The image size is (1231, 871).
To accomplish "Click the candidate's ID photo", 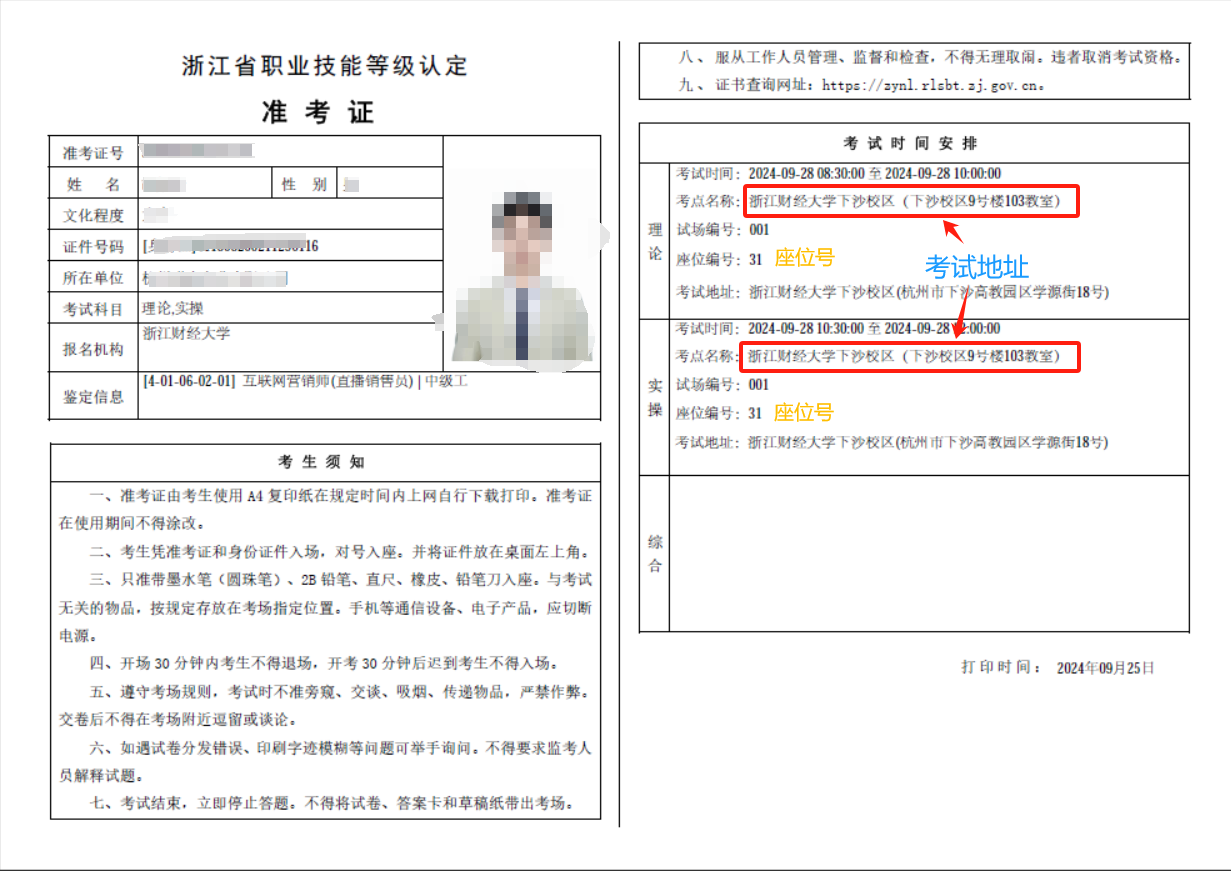I will (520, 277).
